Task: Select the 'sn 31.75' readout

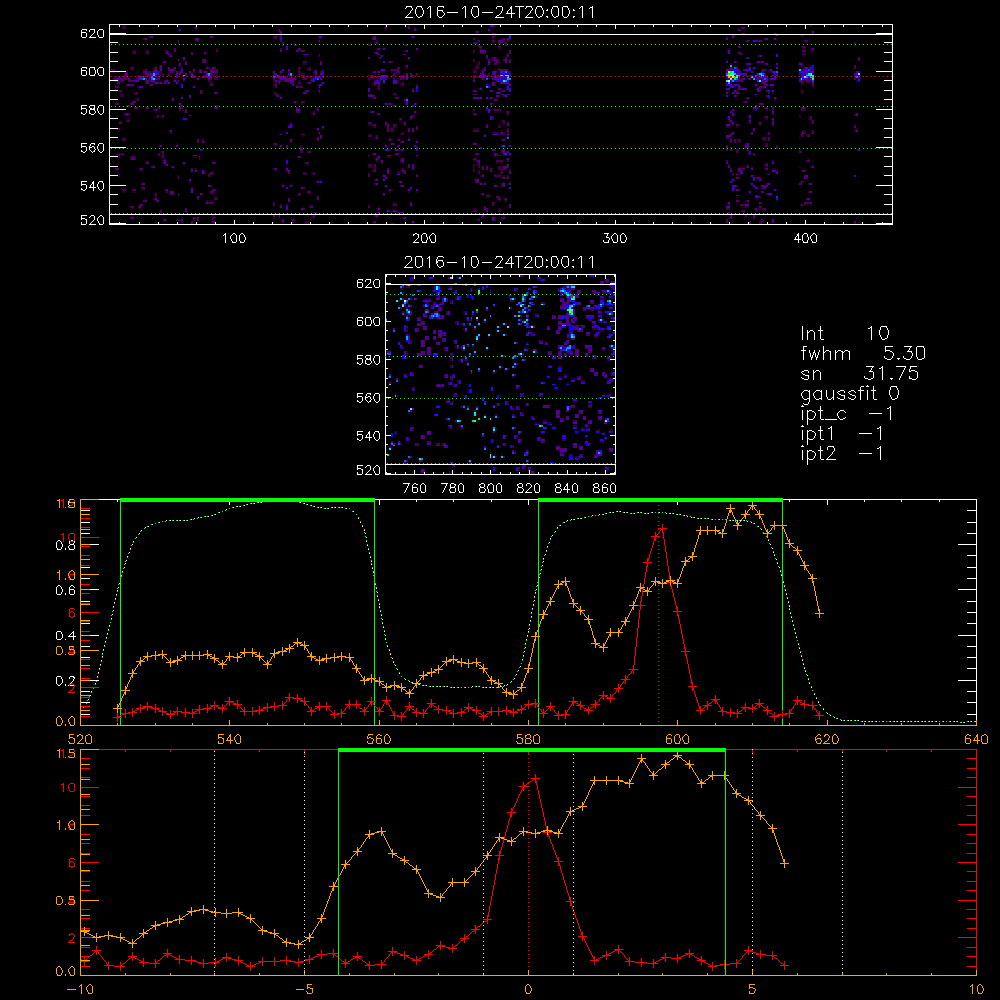Action: pos(860,373)
